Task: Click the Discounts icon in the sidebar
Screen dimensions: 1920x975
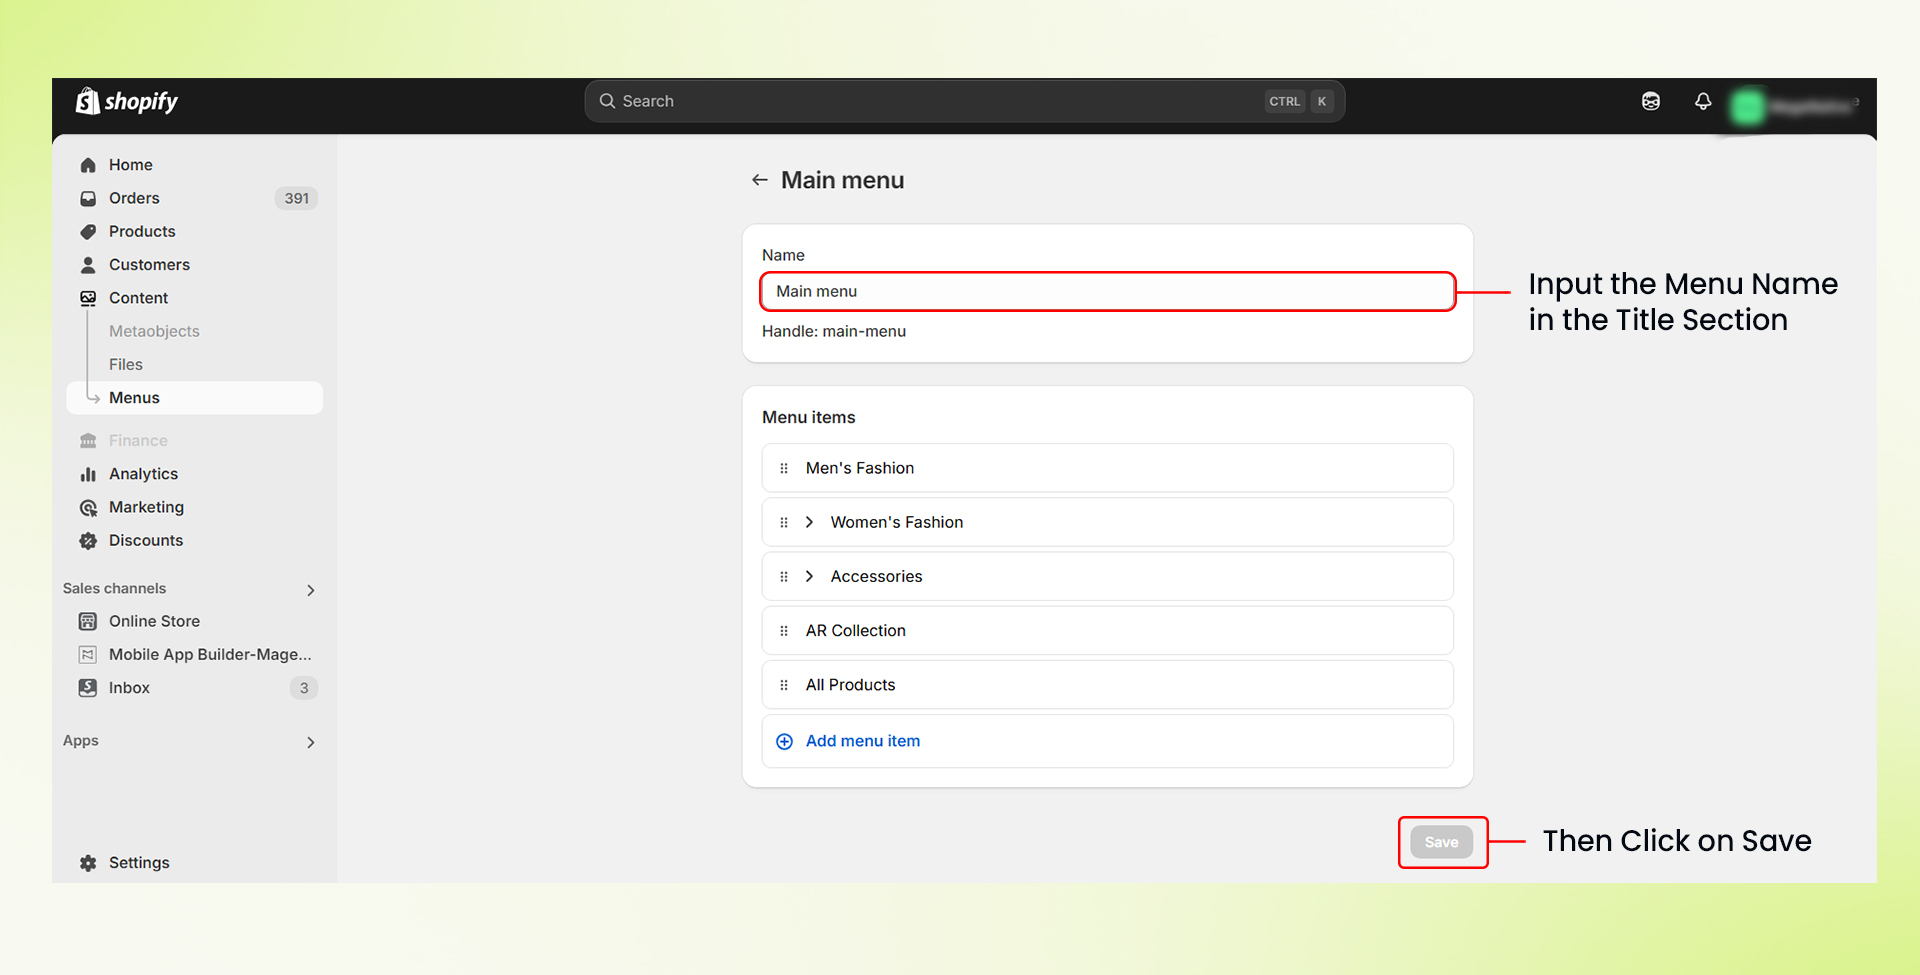Action: pyautogui.click(x=89, y=540)
